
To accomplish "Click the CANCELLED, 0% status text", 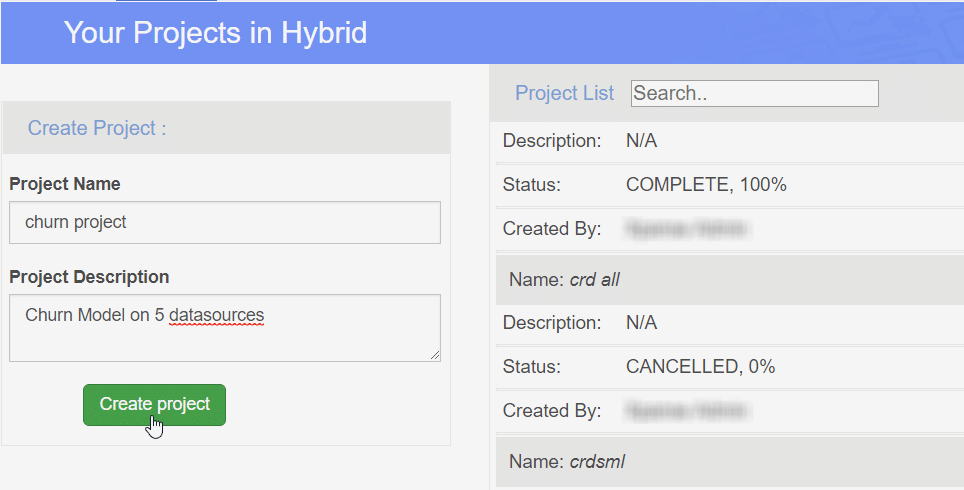I will click(700, 366).
